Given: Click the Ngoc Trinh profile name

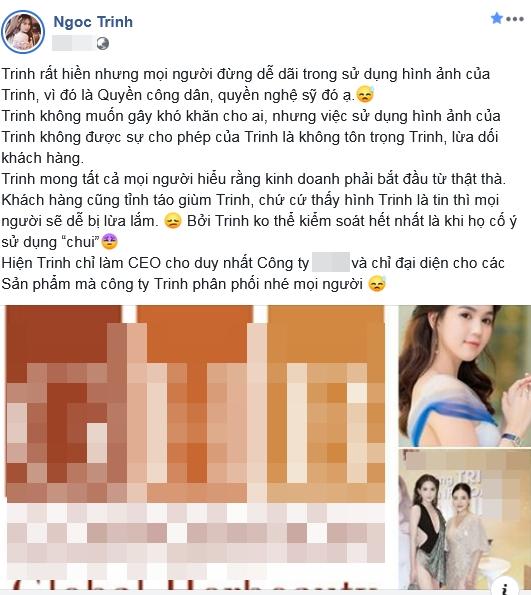Looking at the screenshot, I should pyautogui.click(x=93, y=22).
